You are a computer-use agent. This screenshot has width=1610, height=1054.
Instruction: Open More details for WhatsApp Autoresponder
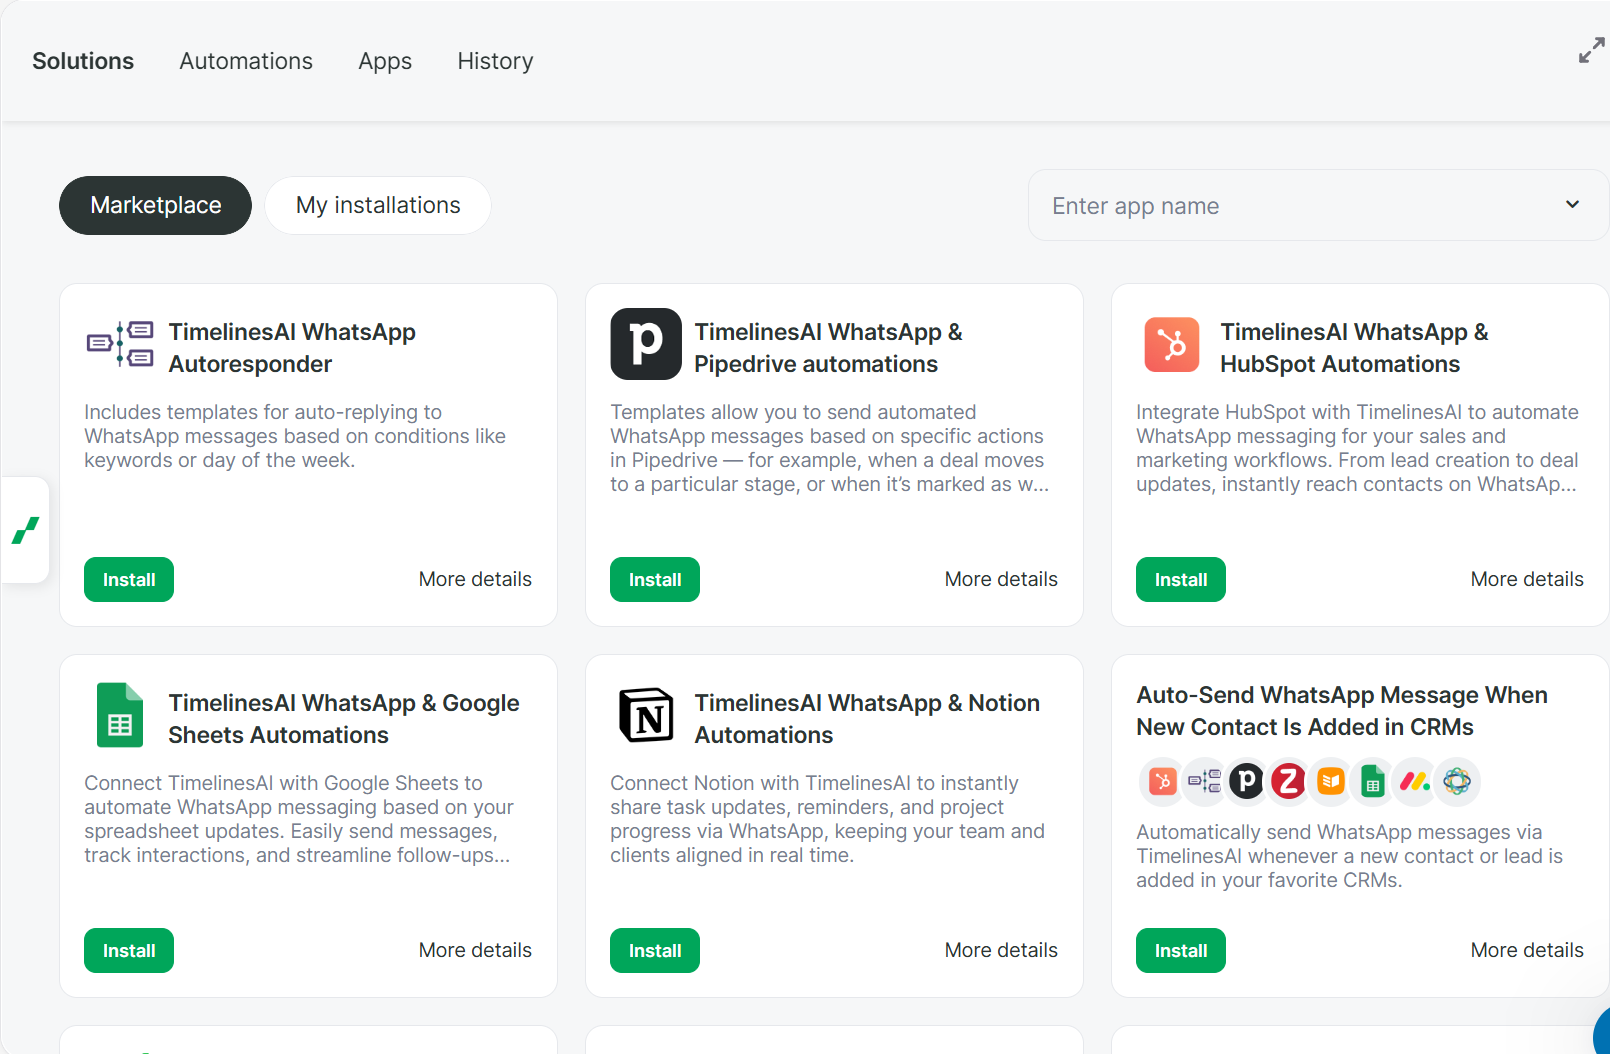[475, 579]
